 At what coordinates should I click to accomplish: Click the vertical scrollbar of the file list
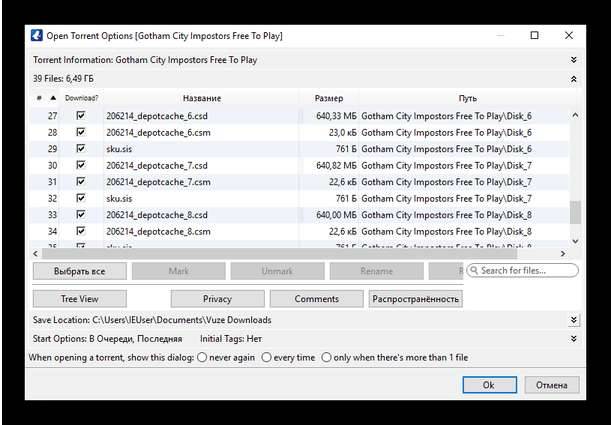click(574, 212)
